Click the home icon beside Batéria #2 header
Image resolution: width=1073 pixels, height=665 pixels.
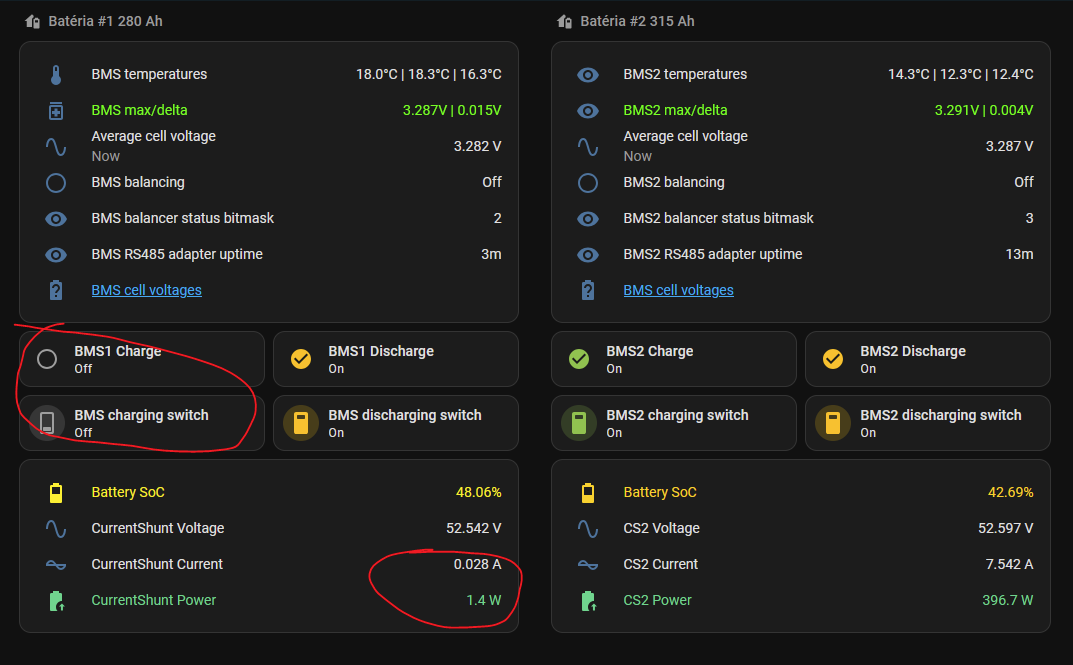point(565,21)
